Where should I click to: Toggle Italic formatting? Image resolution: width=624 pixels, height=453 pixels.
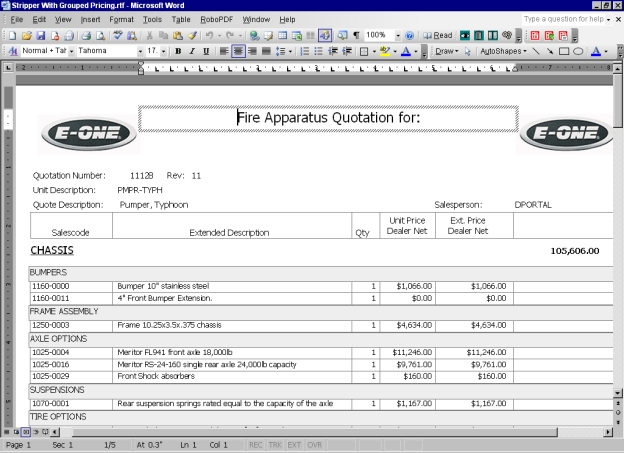[192, 51]
